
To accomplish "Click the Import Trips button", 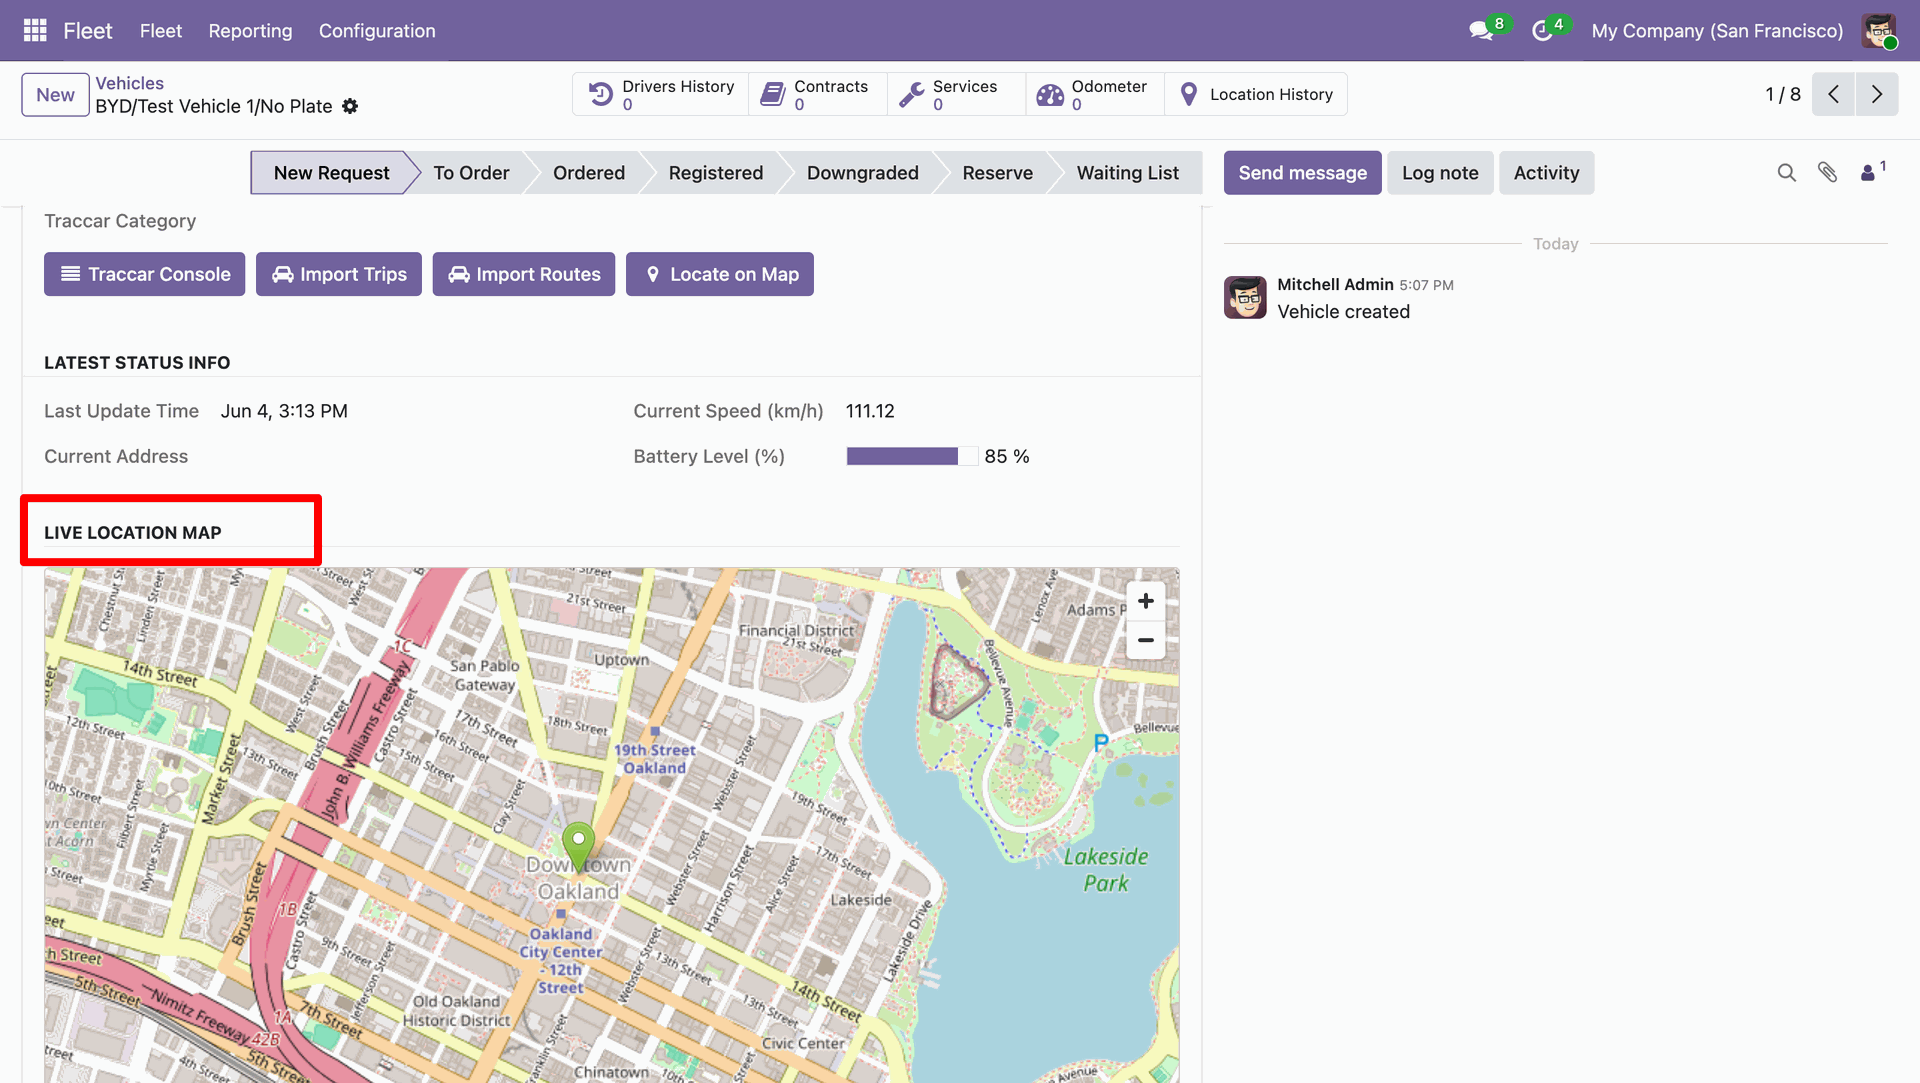I will pos(339,274).
